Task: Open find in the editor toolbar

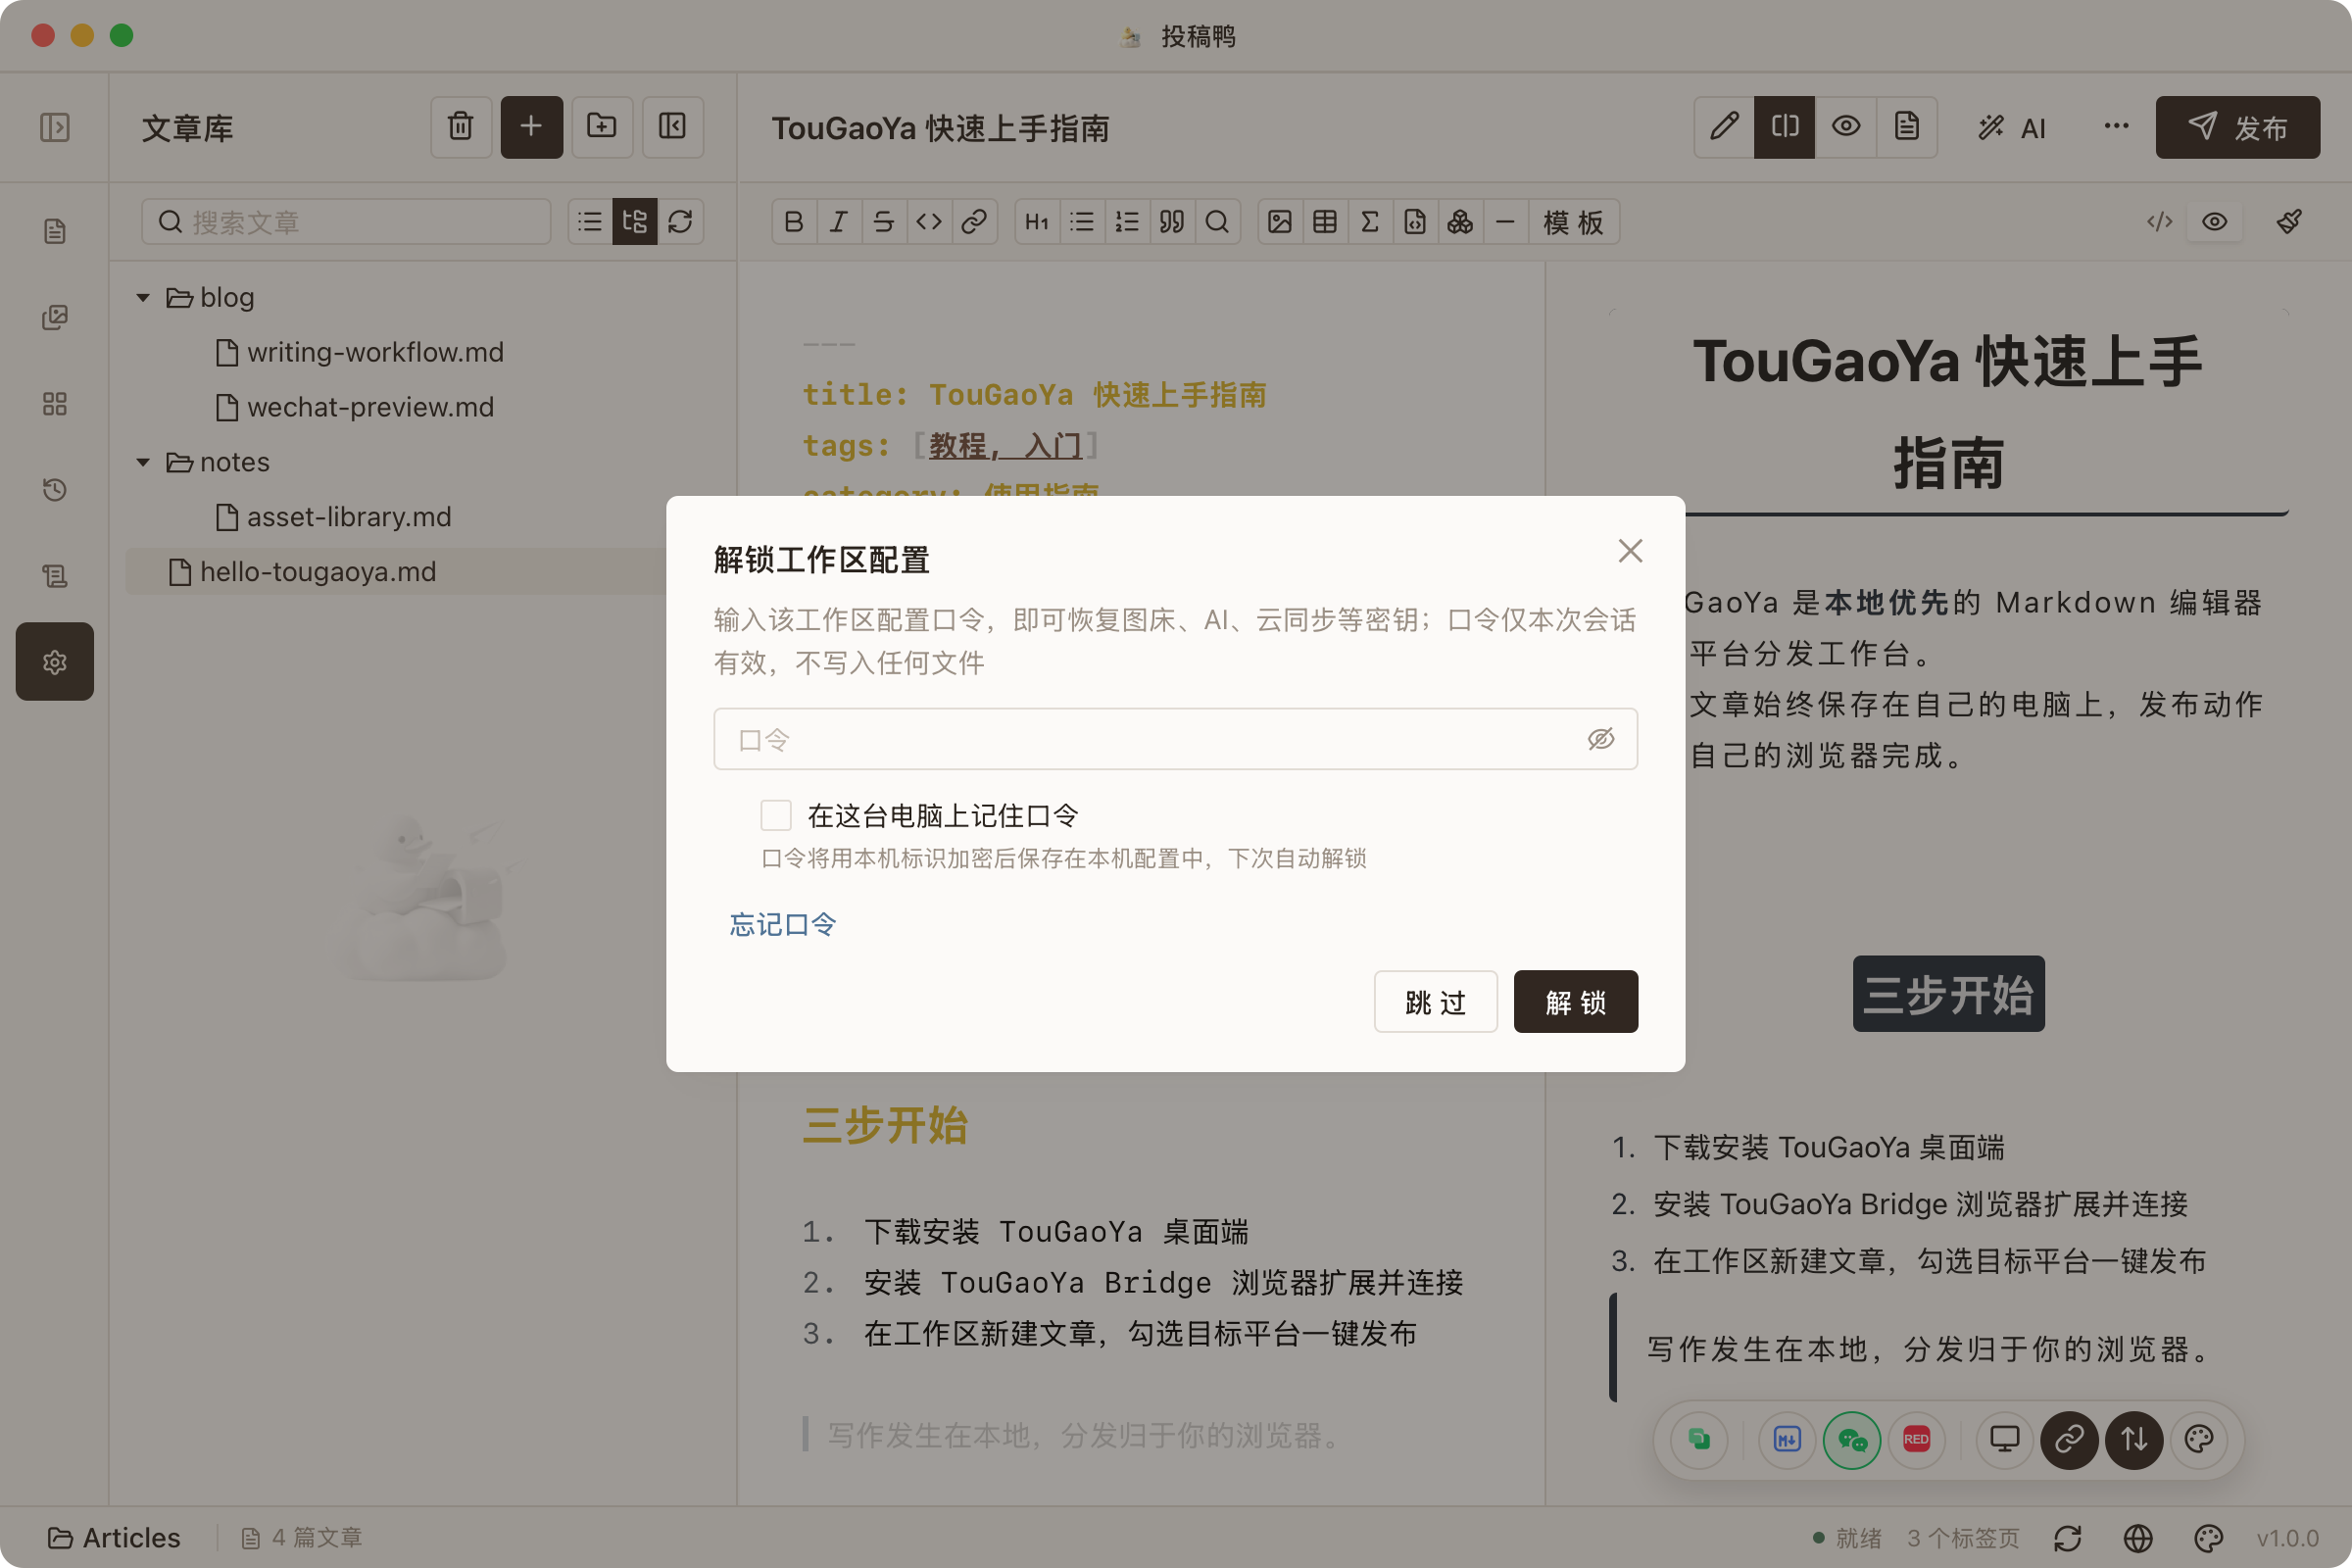Action: (x=1217, y=222)
